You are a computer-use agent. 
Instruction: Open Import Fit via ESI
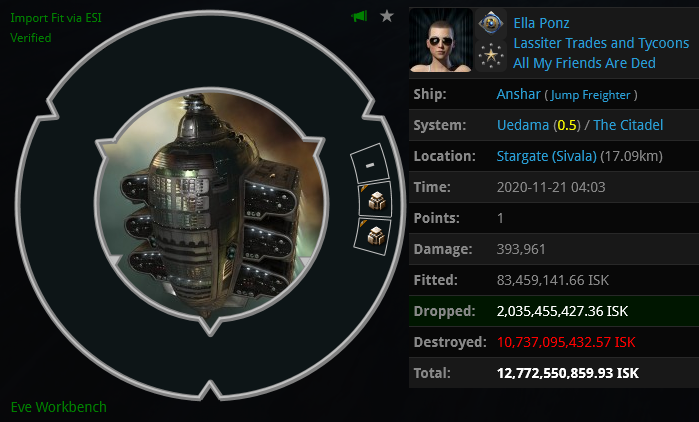[x=56, y=18]
